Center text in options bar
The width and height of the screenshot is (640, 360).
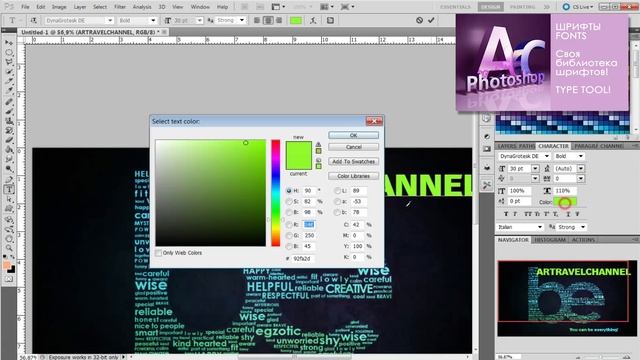[268, 20]
